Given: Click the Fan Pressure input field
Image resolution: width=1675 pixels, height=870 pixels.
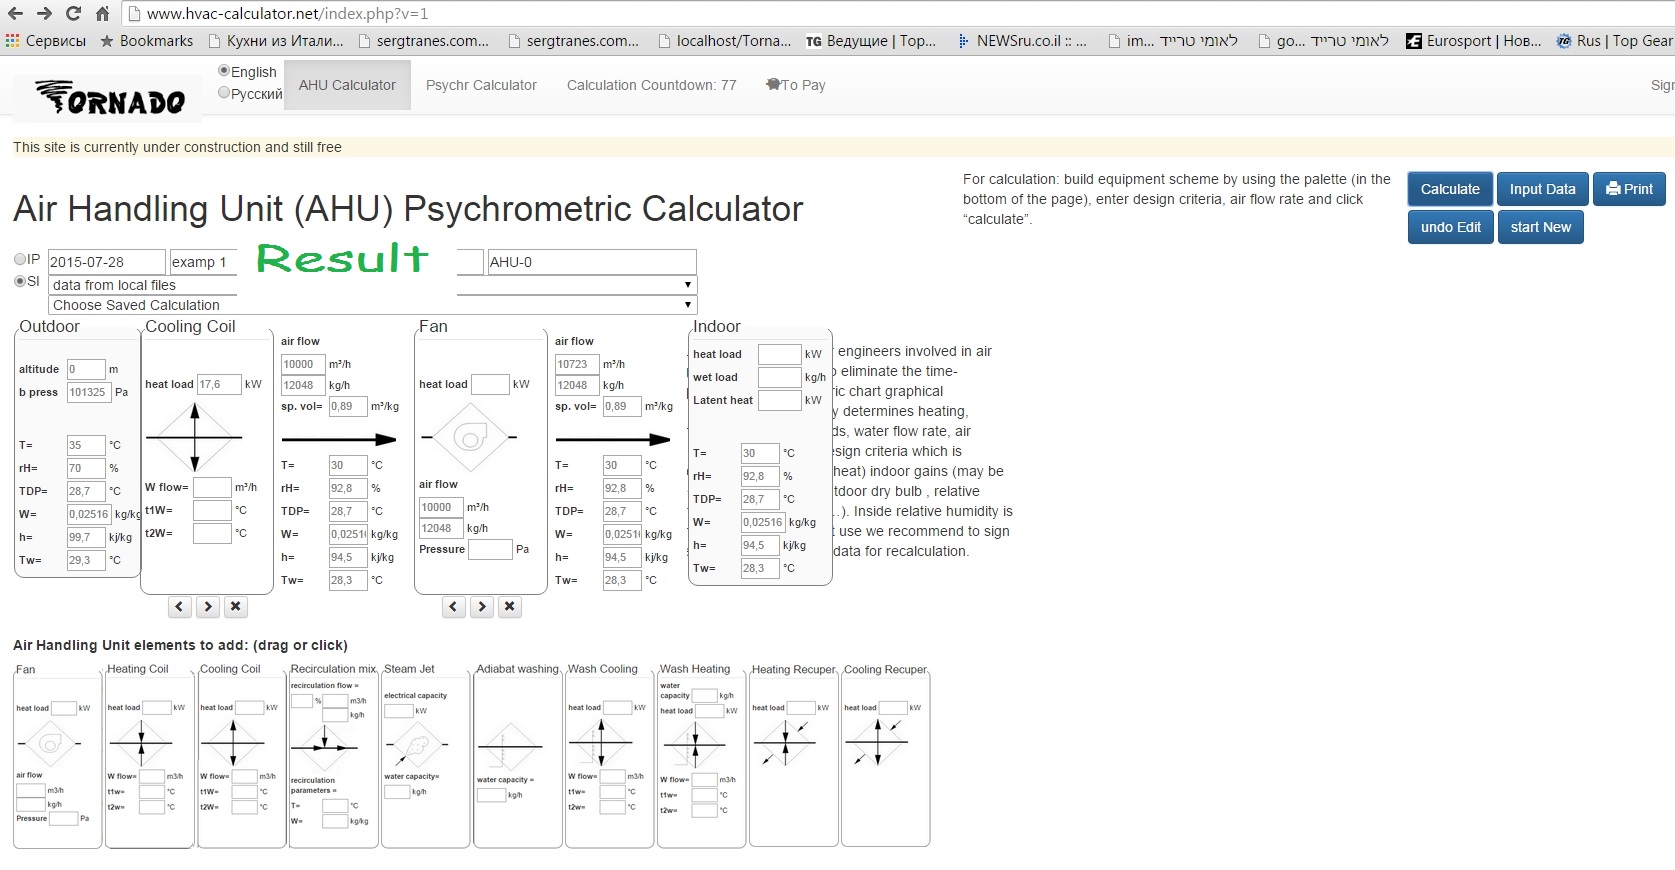Looking at the screenshot, I should point(490,549).
